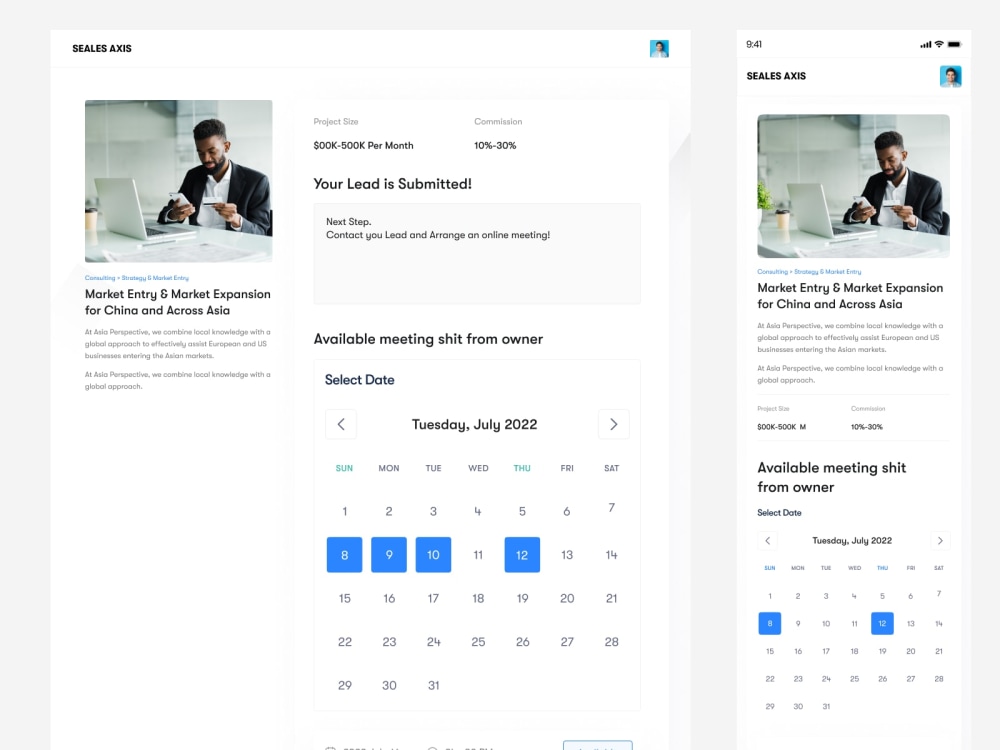The width and height of the screenshot is (1000, 750).
Task: Open Consulting breadcrumb link on mobile
Action: [772, 271]
